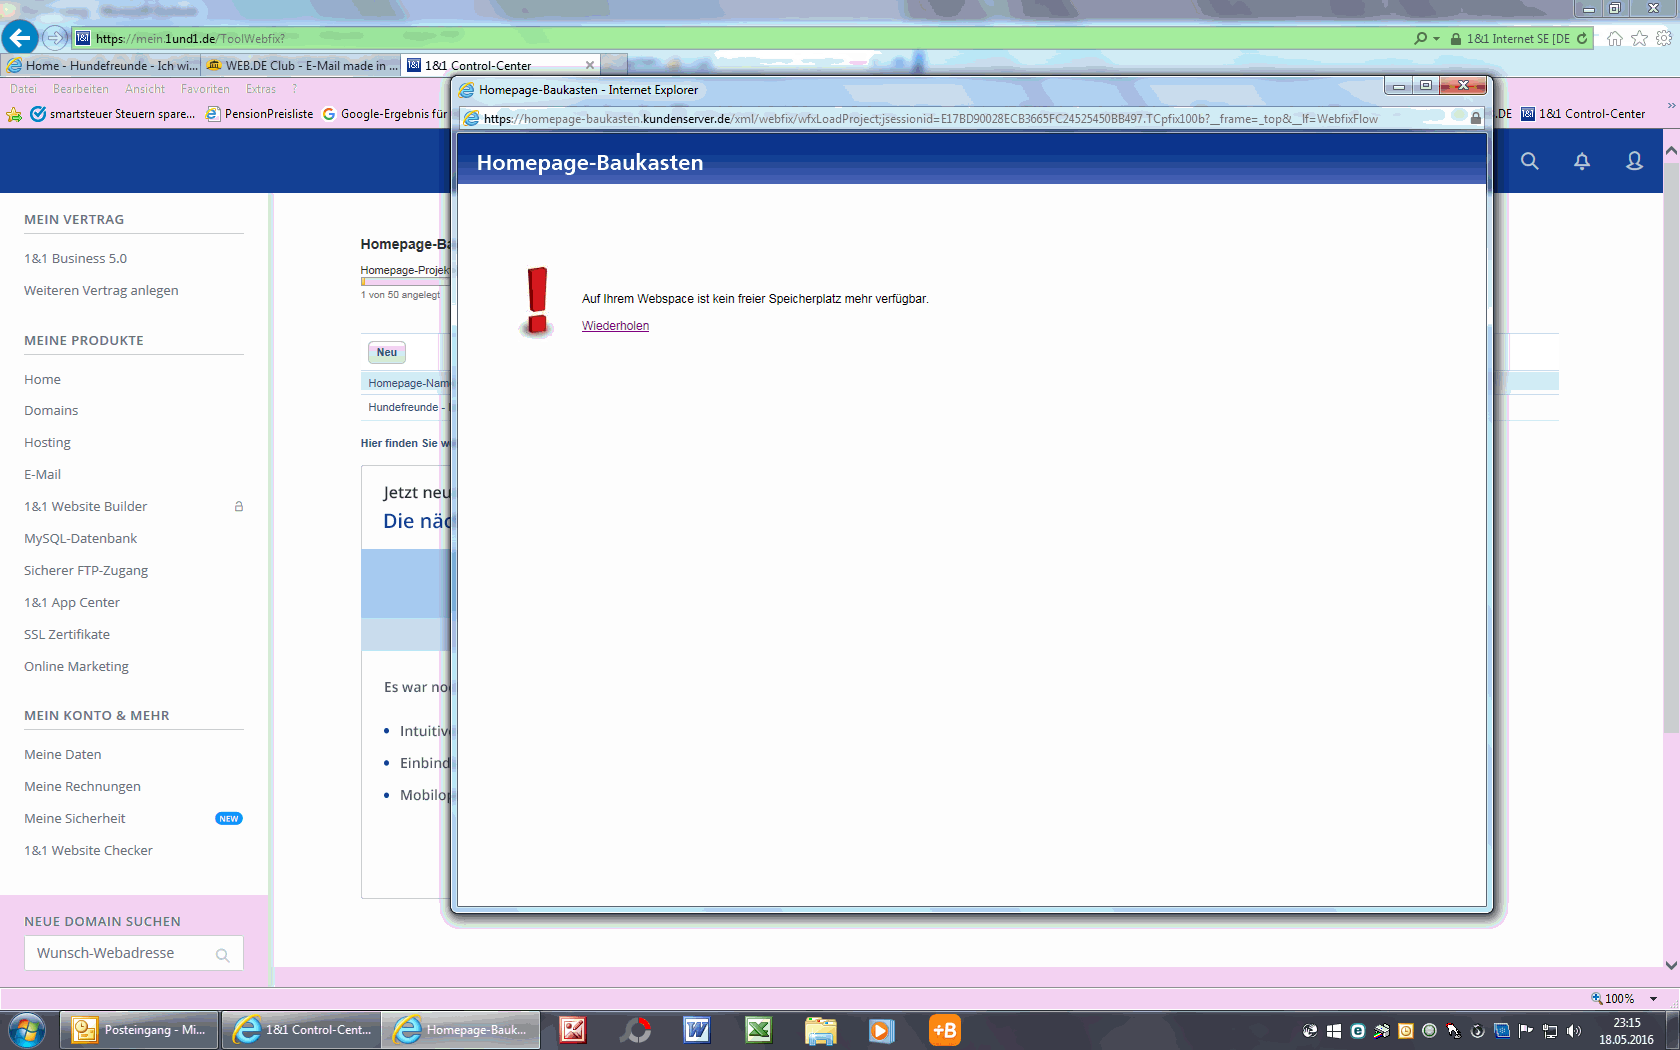The width and height of the screenshot is (1680, 1050).
Task: Switch to the WEB.DE Club tab
Action: [x=302, y=65]
